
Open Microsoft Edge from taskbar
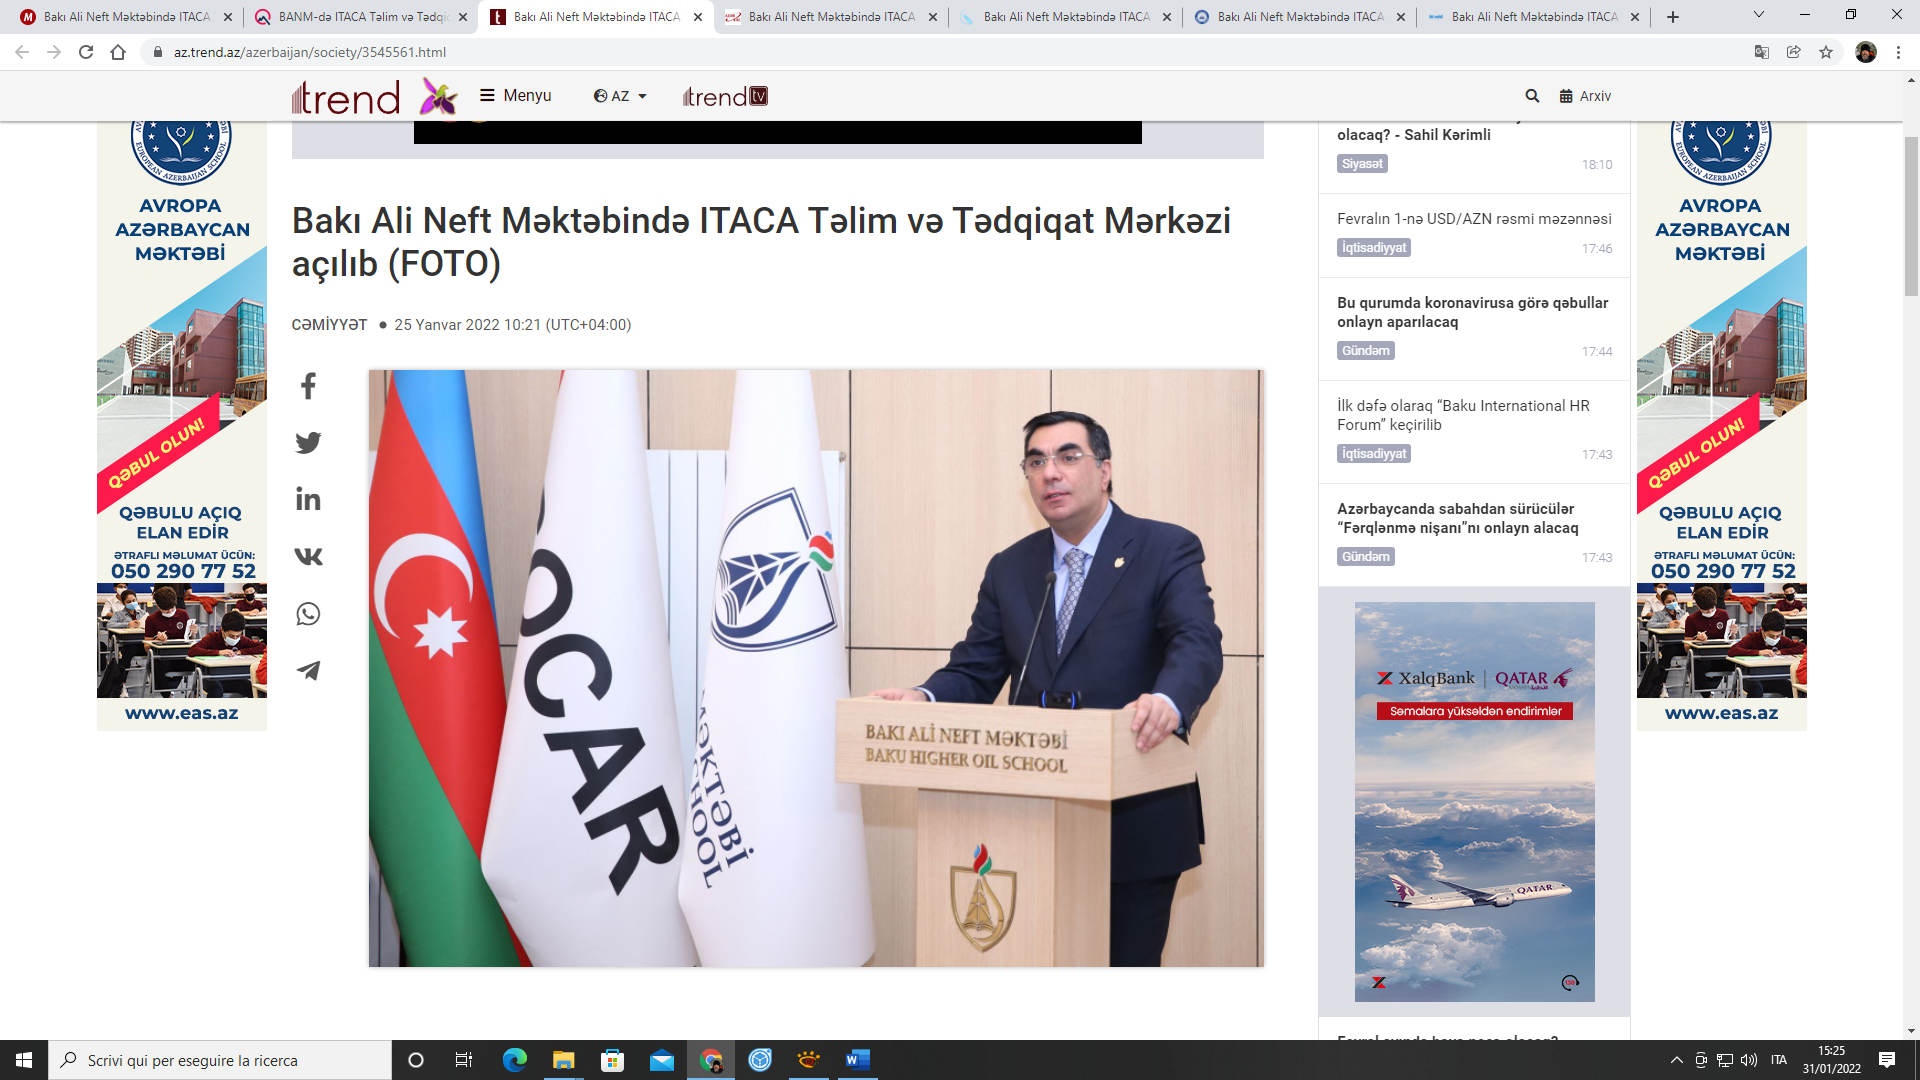coord(514,1060)
